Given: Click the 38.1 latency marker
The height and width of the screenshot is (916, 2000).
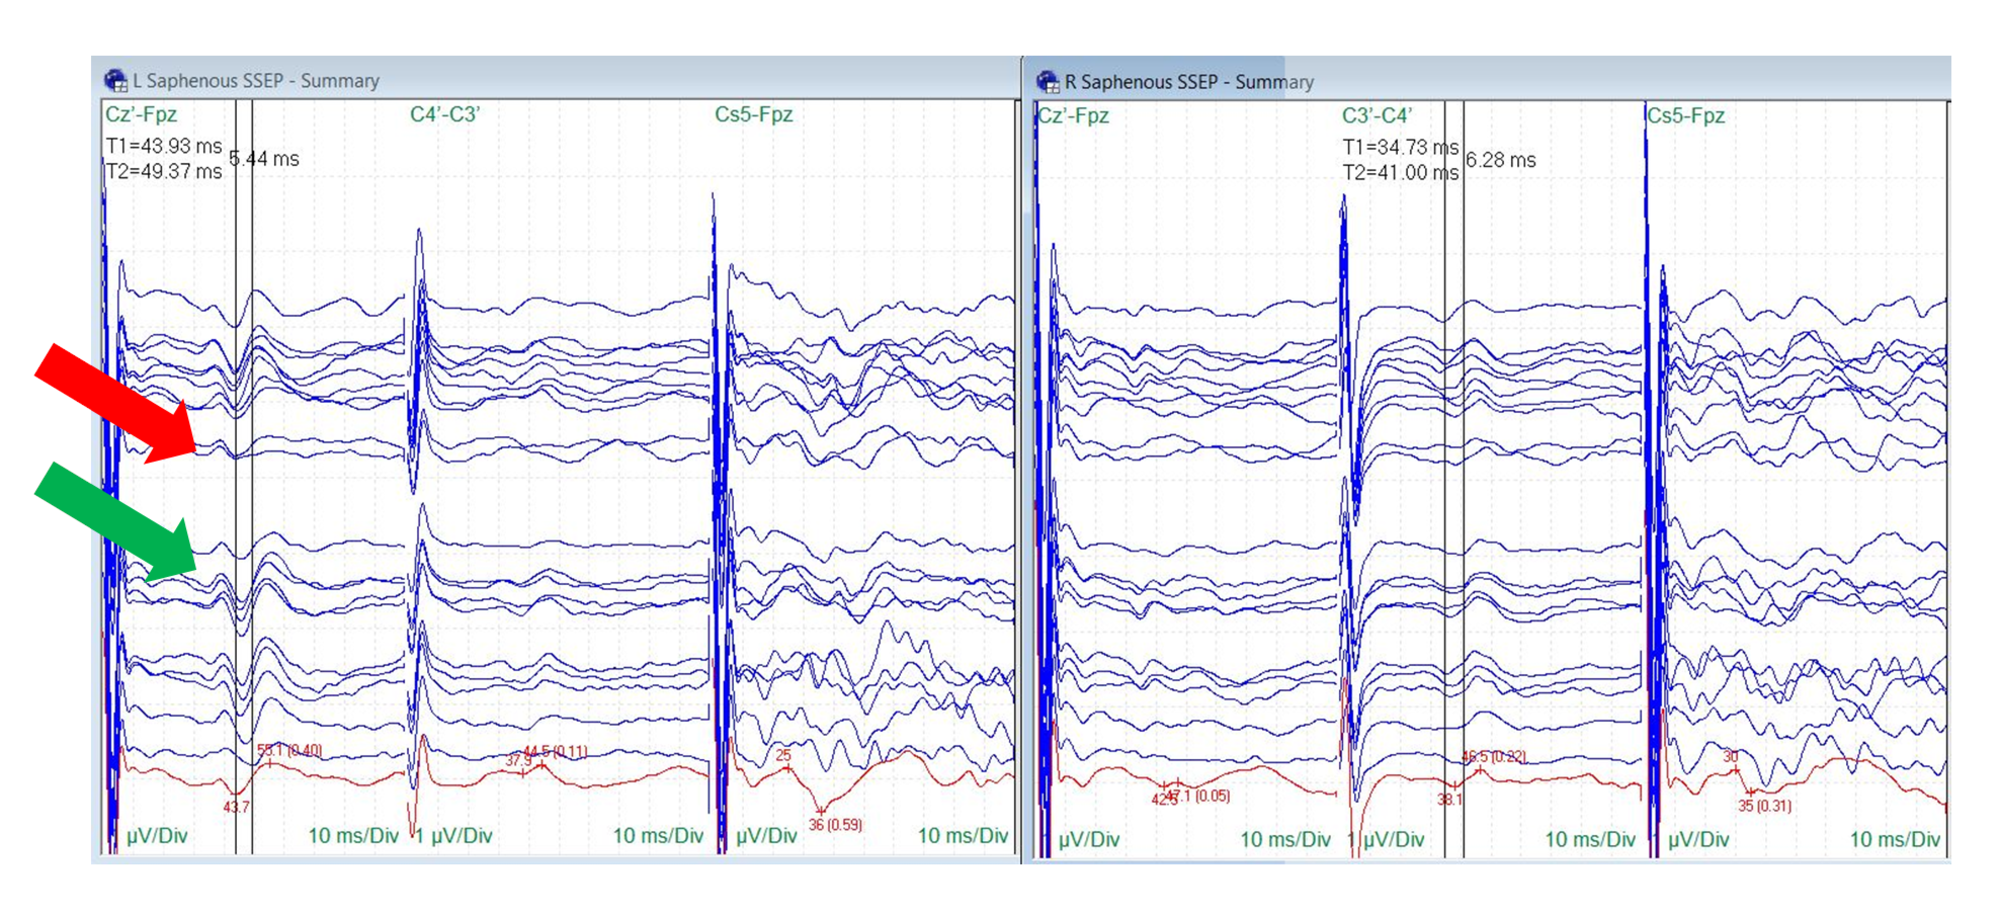Looking at the screenshot, I should (x=1451, y=799).
